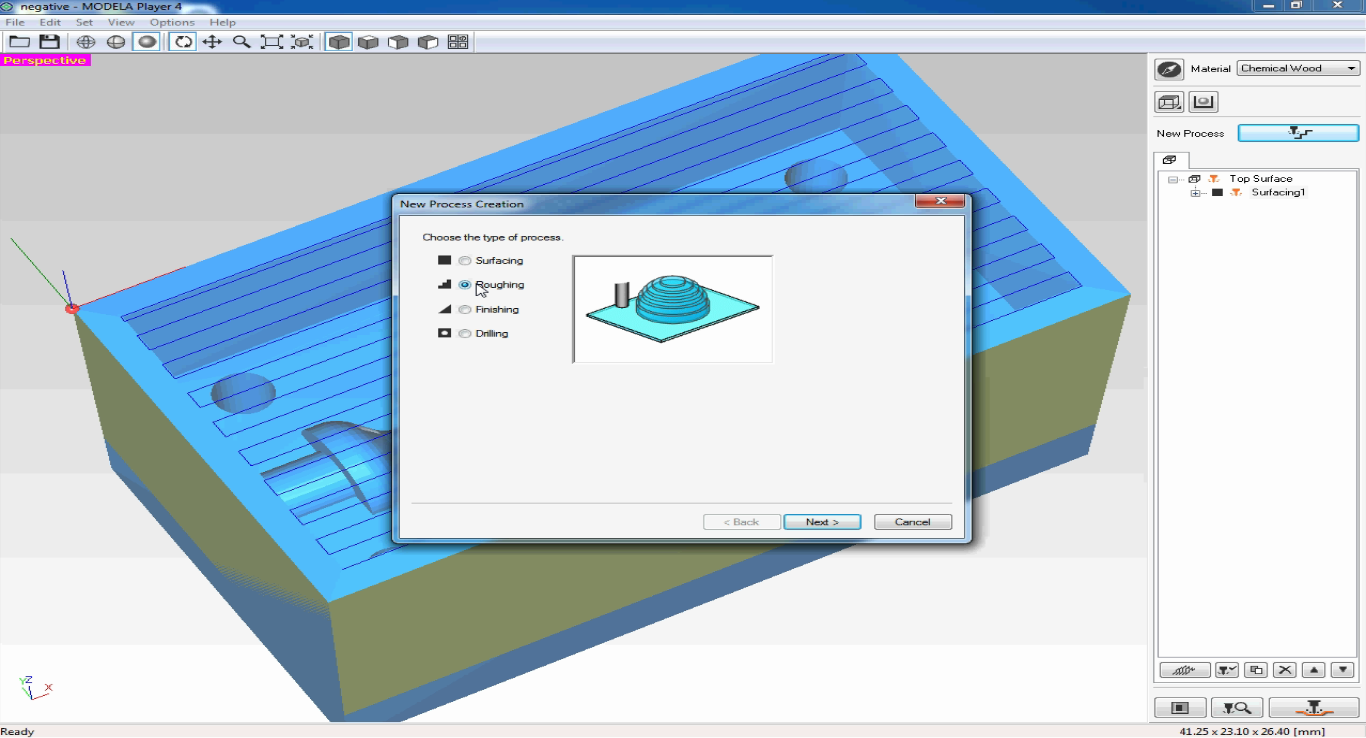This screenshot has width=1366, height=738.
Task: Choose the cube view with white front
Action: pos(398,42)
